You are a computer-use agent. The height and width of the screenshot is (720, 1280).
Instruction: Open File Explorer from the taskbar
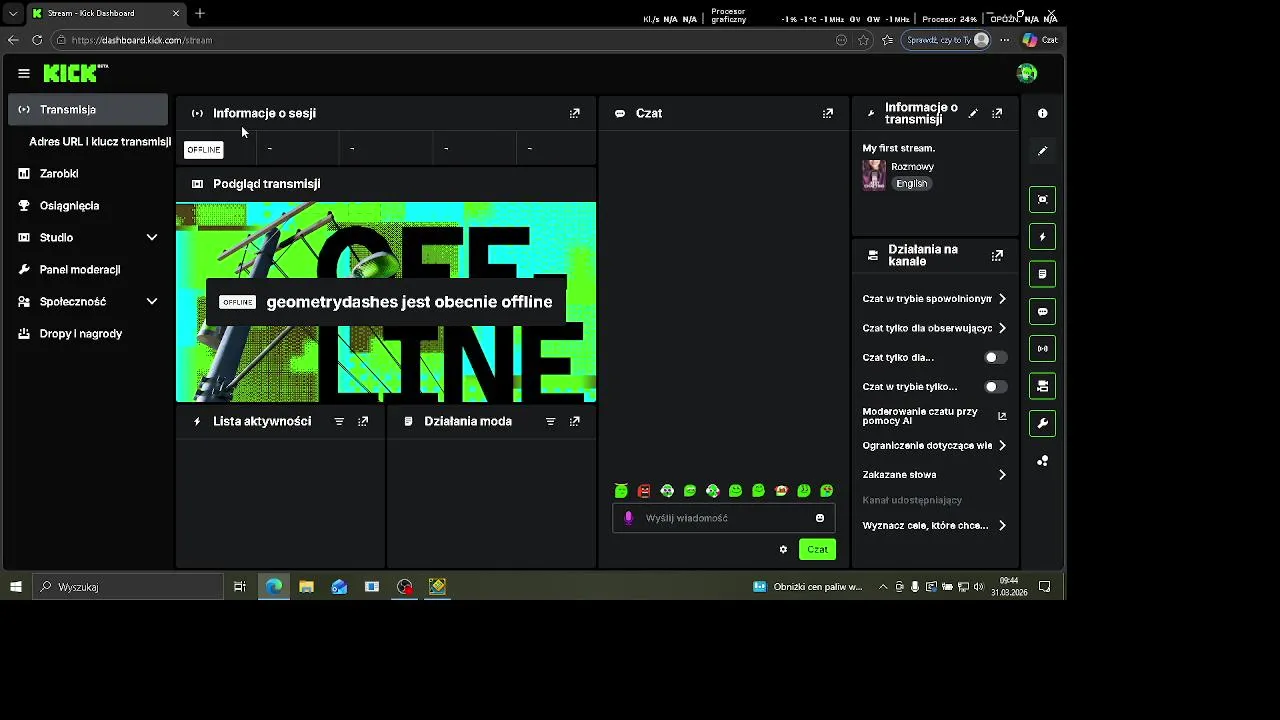pyautogui.click(x=306, y=587)
